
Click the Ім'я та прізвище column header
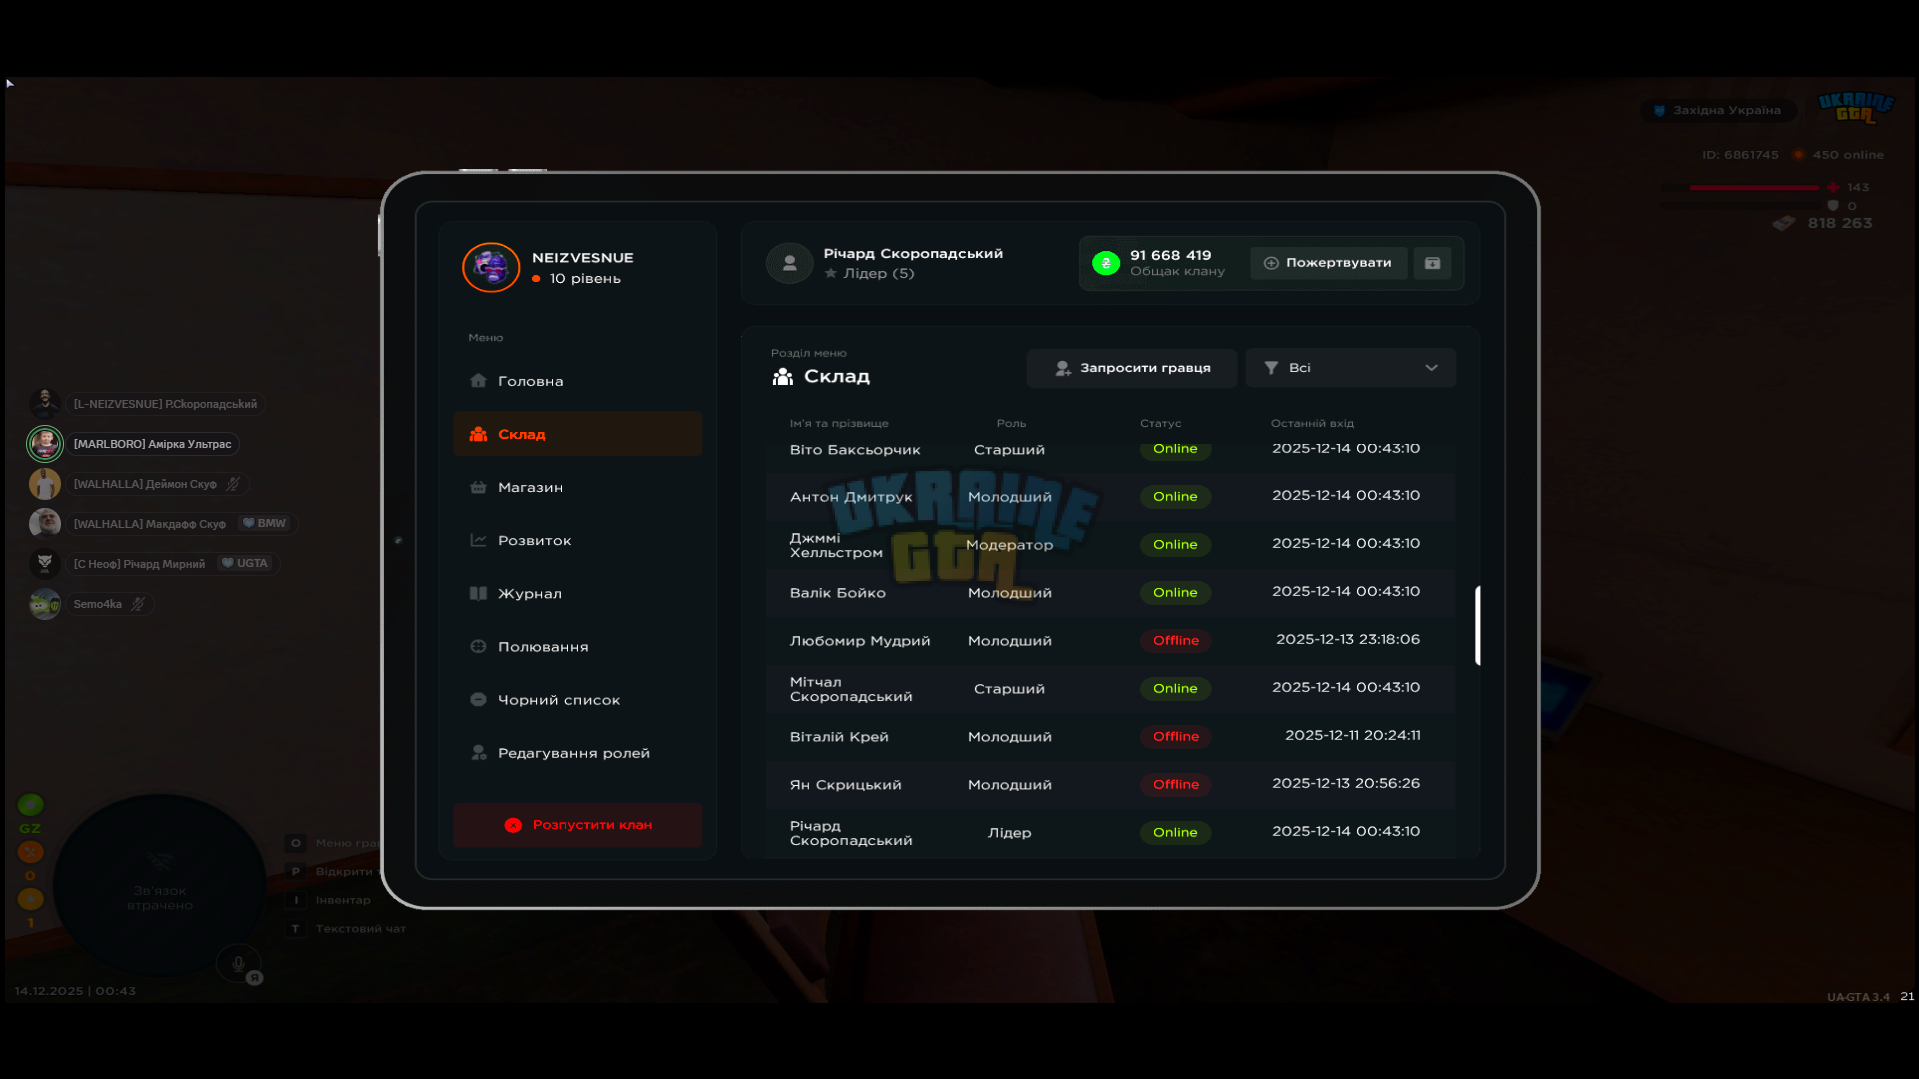coord(838,423)
